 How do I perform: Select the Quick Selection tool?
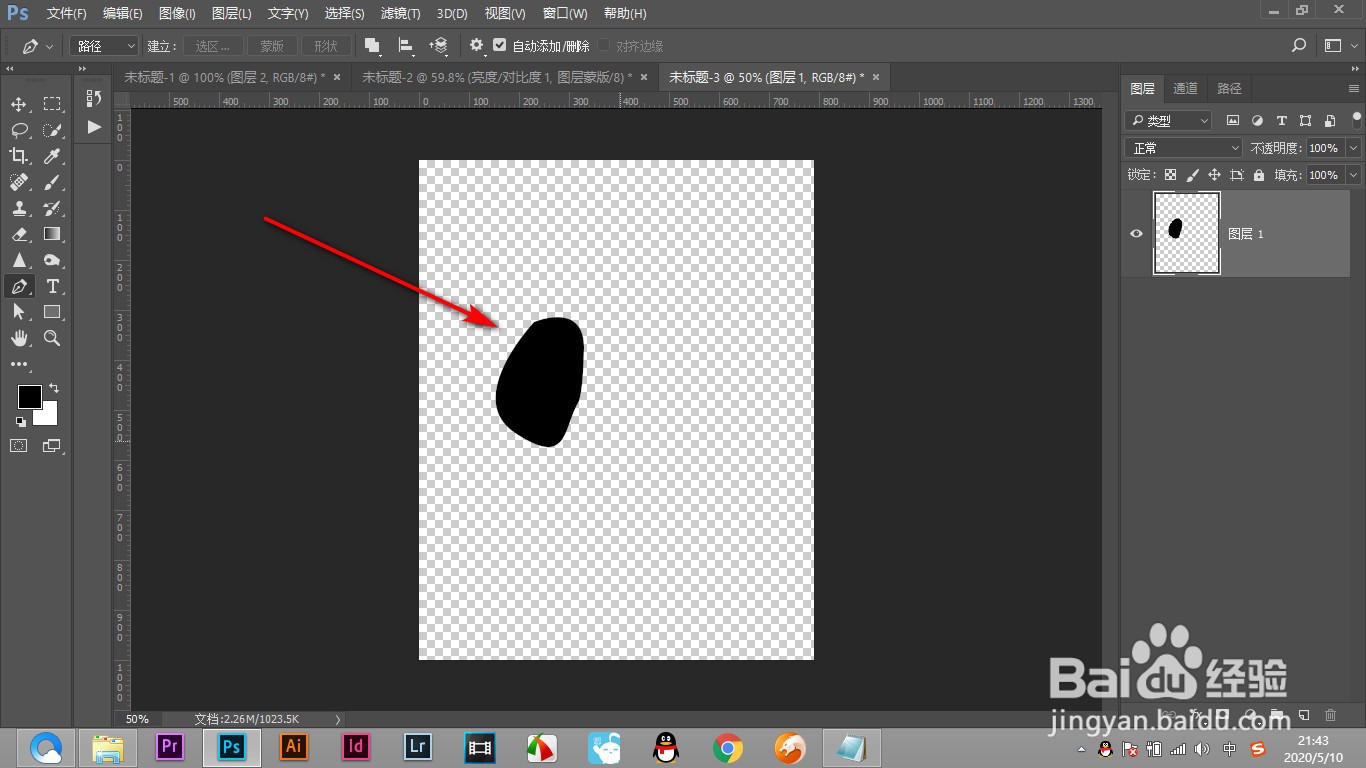(52, 130)
